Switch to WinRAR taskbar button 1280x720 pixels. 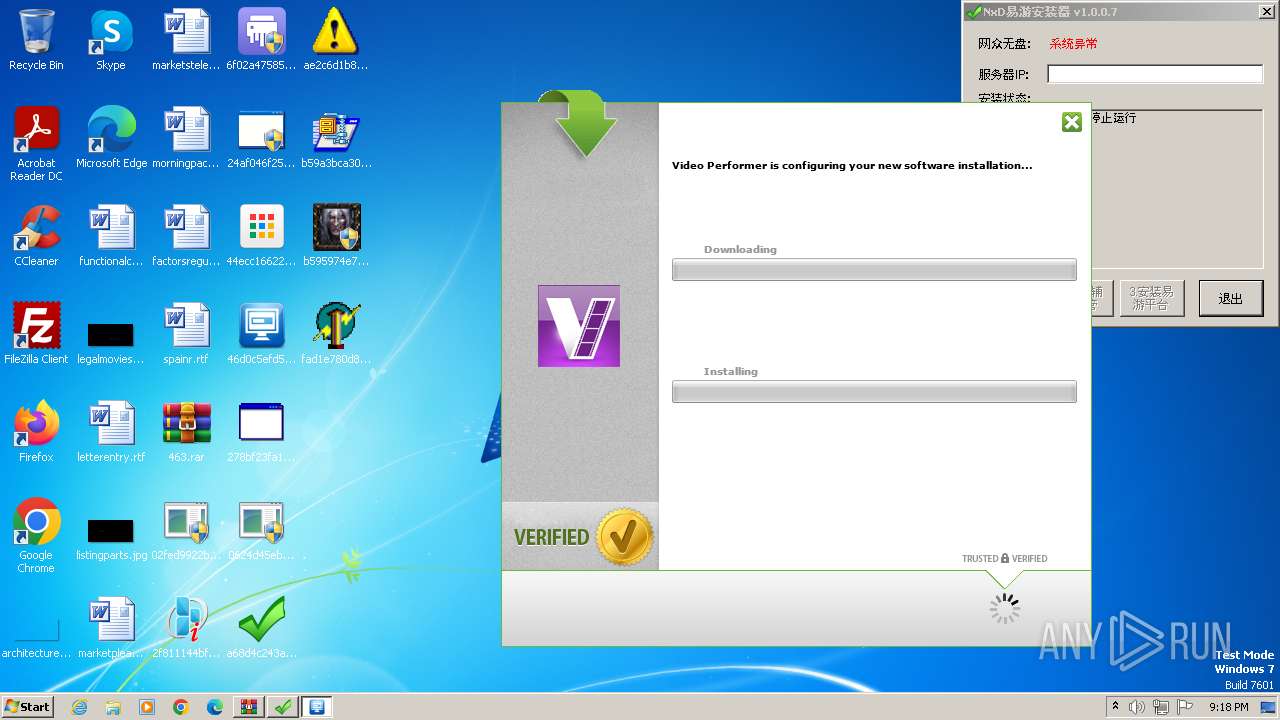pos(249,707)
